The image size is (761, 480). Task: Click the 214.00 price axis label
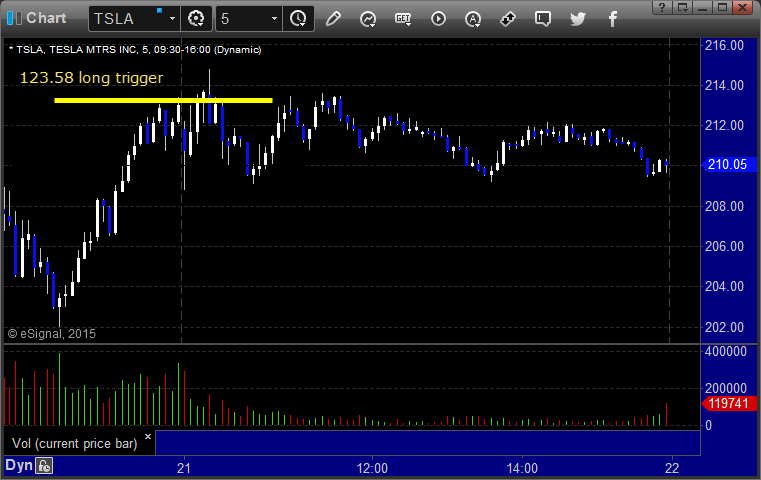pyautogui.click(x=724, y=85)
